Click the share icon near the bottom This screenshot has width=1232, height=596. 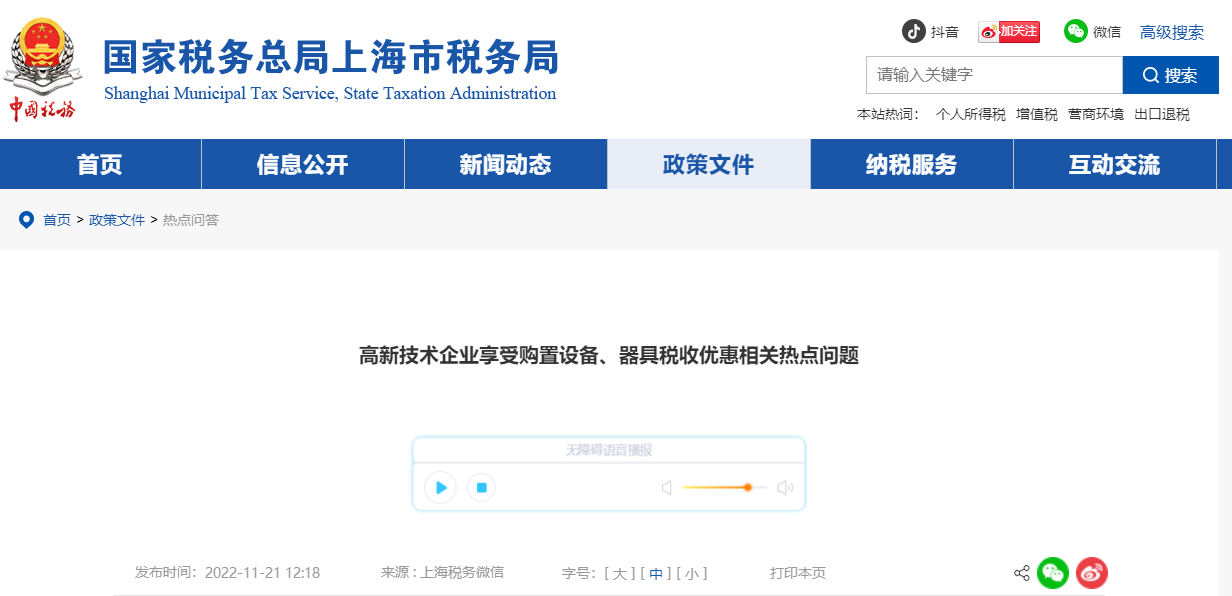pyautogui.click(x=1021, y=573)
